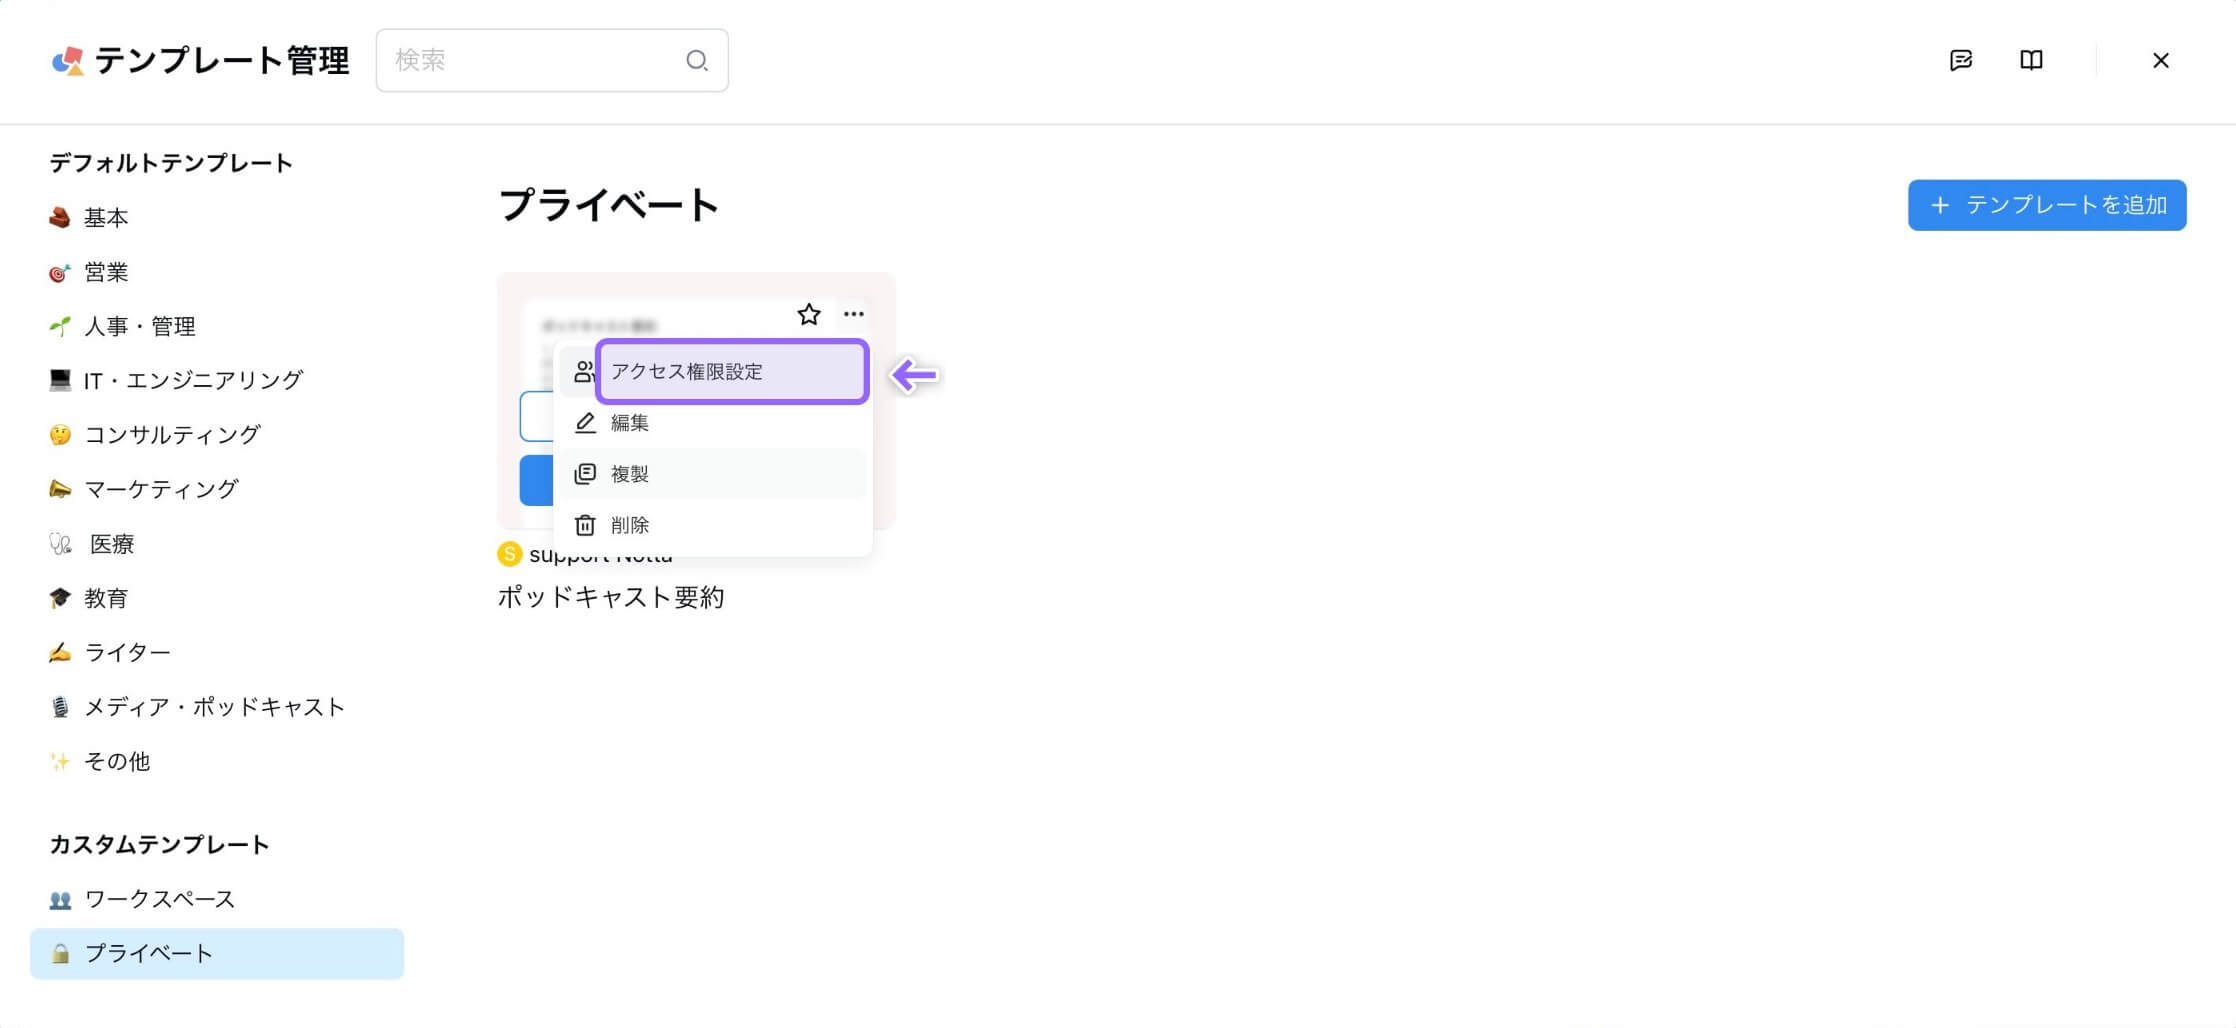The height and width of the screenshot is (1028, 2236).
Task: Click the テンプレート管理 header title
Action: pyautogui.click(x=222, y=61)
